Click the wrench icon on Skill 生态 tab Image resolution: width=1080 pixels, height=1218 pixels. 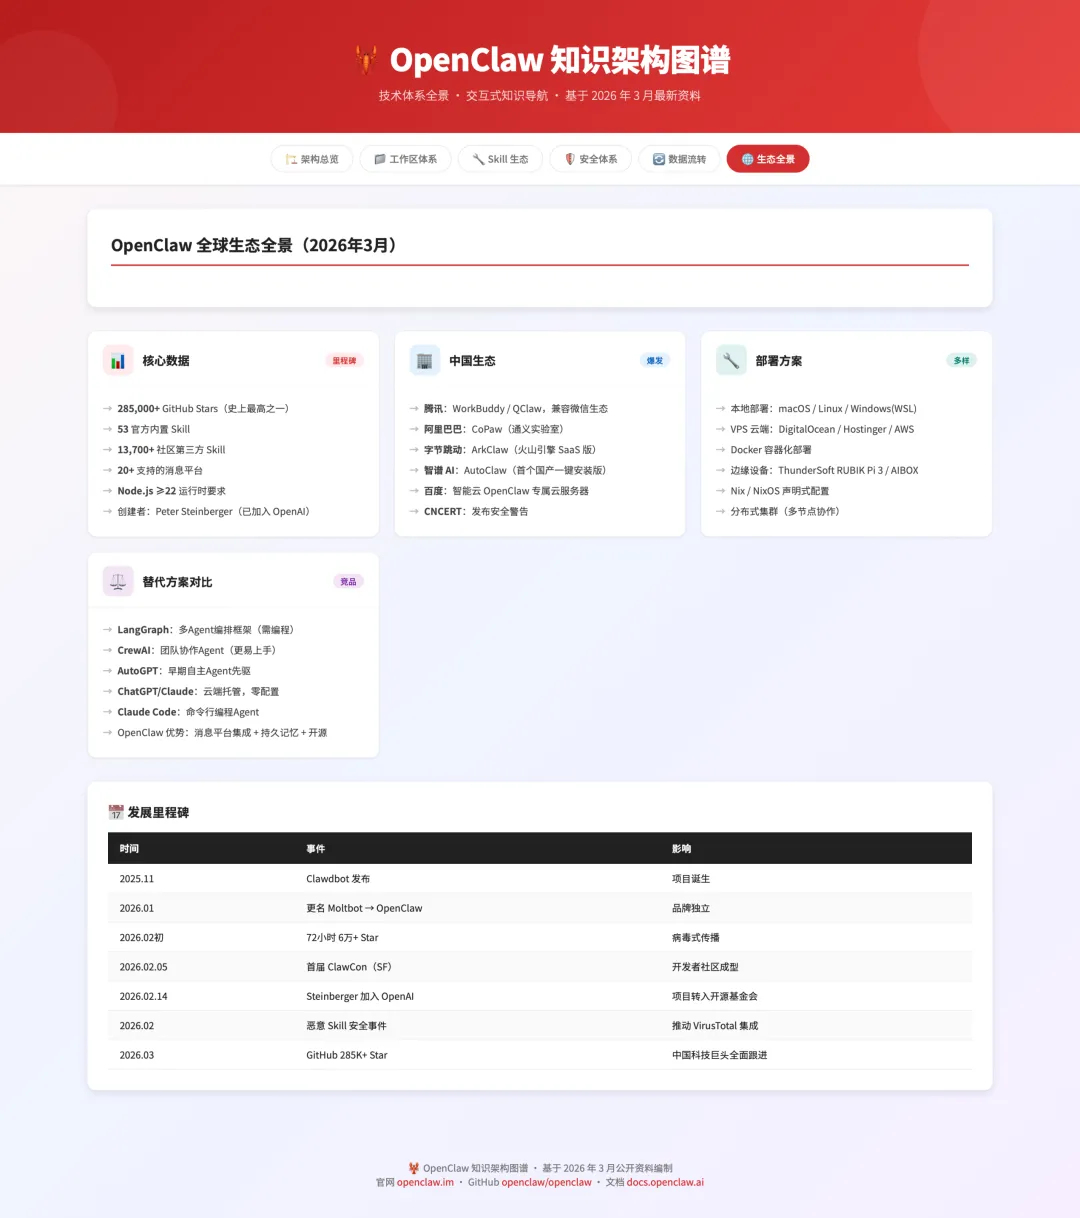(x=478, y=159)
